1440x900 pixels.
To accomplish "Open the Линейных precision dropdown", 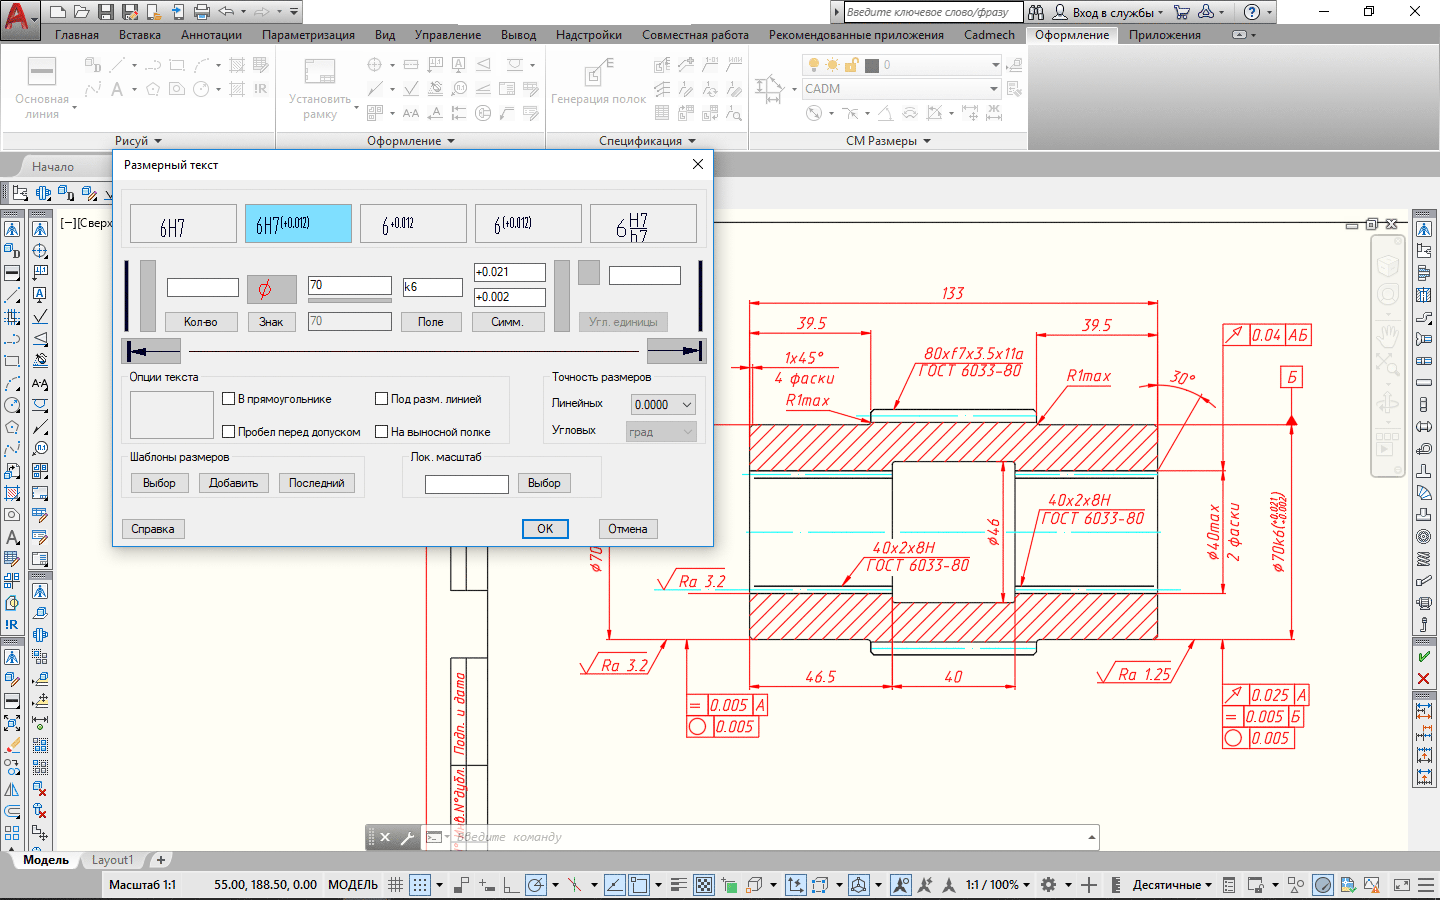I will (x=663, y=405).
